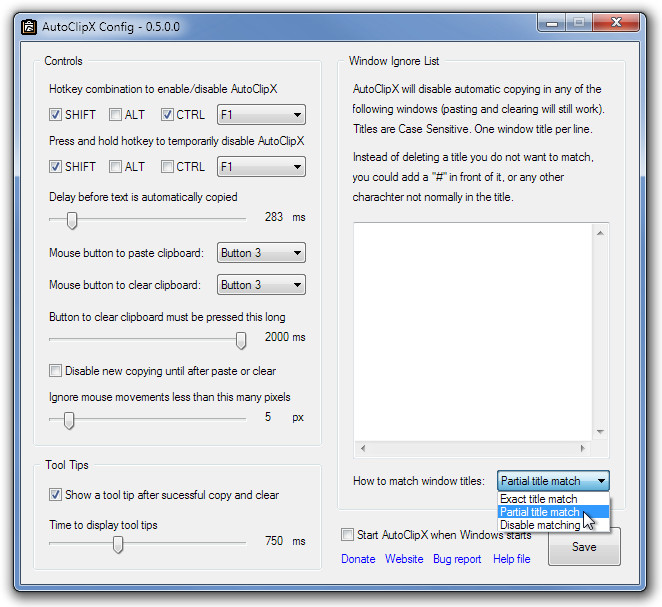Click the copy delay slider thumb

click(72, 220)
